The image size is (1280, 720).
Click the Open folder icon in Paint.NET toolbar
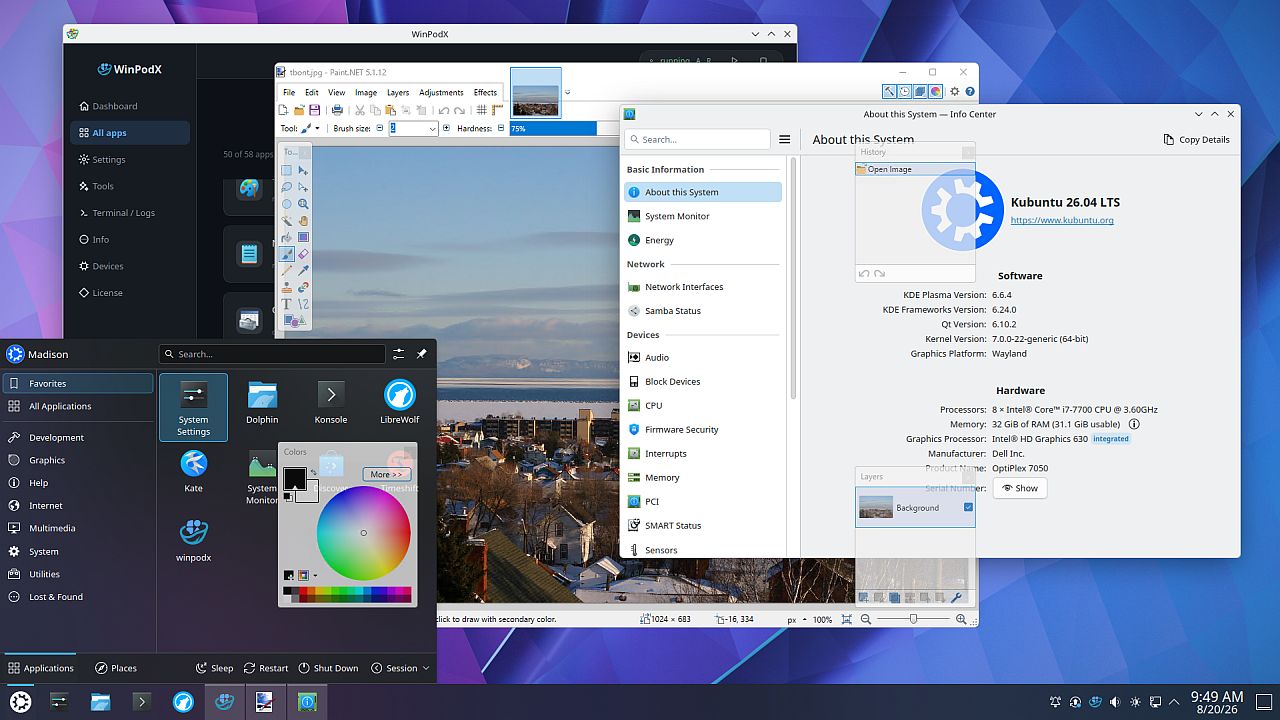click(299, 110)
